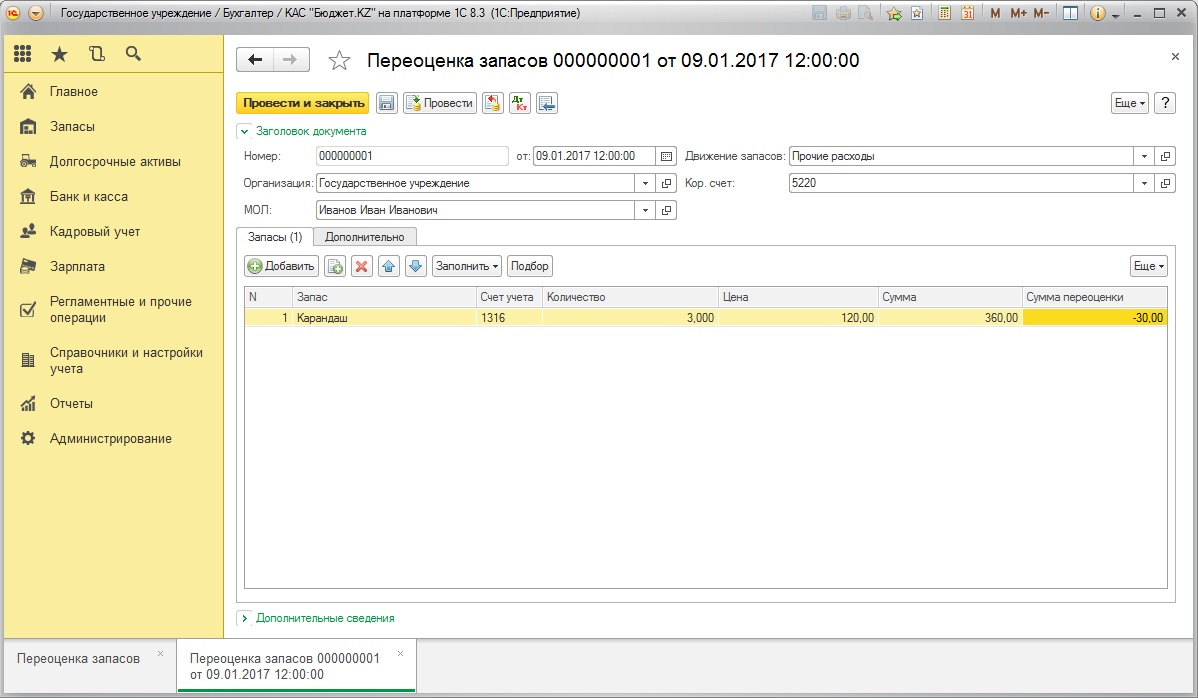The width and height of the screenshot is (1198, 698).
Task: Click the Номер input field
Action: [412, 156]
